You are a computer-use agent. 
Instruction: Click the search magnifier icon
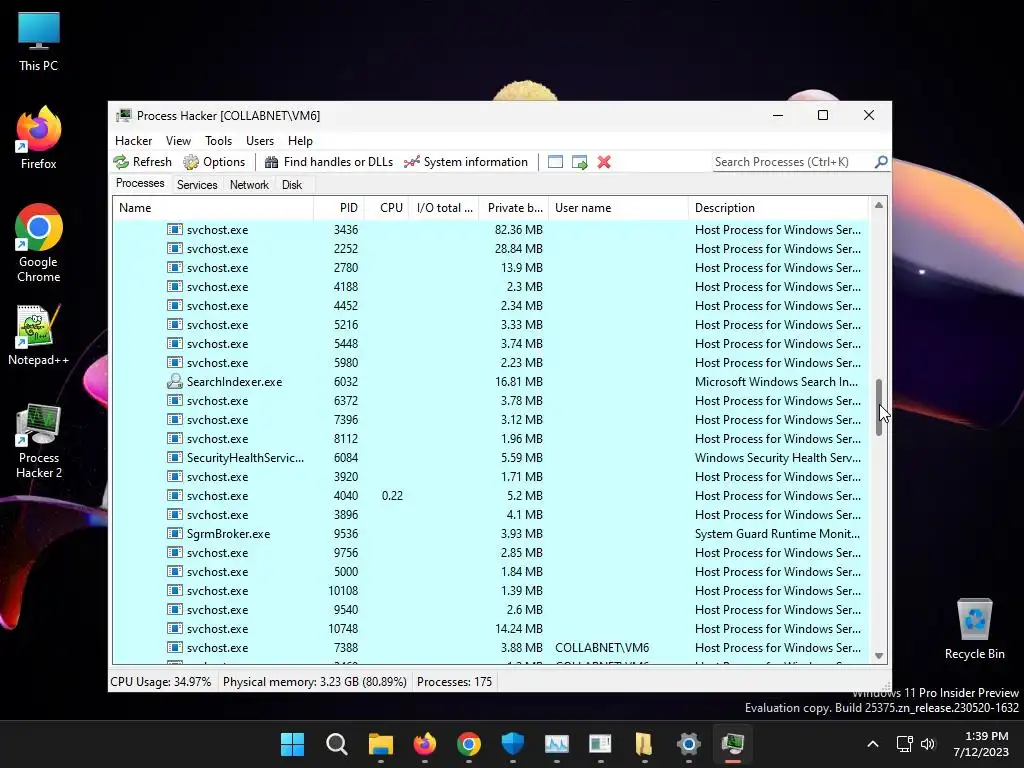pyautogui.click(x=881, y=161)
